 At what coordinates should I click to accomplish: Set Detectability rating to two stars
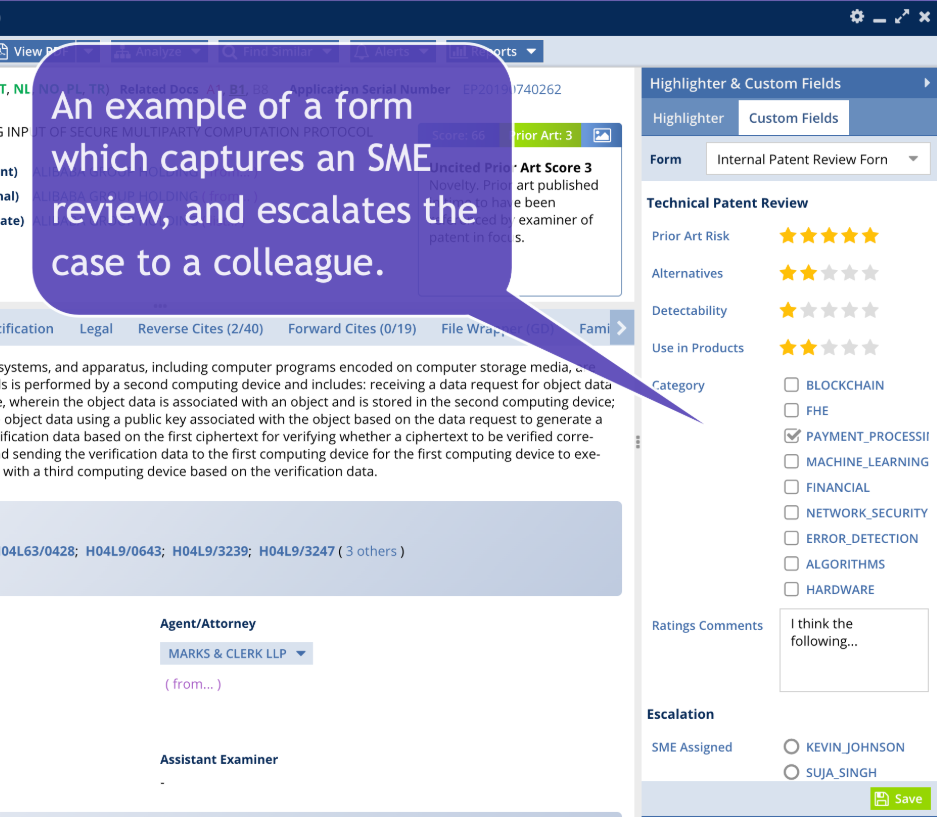[x=809, y=311]
